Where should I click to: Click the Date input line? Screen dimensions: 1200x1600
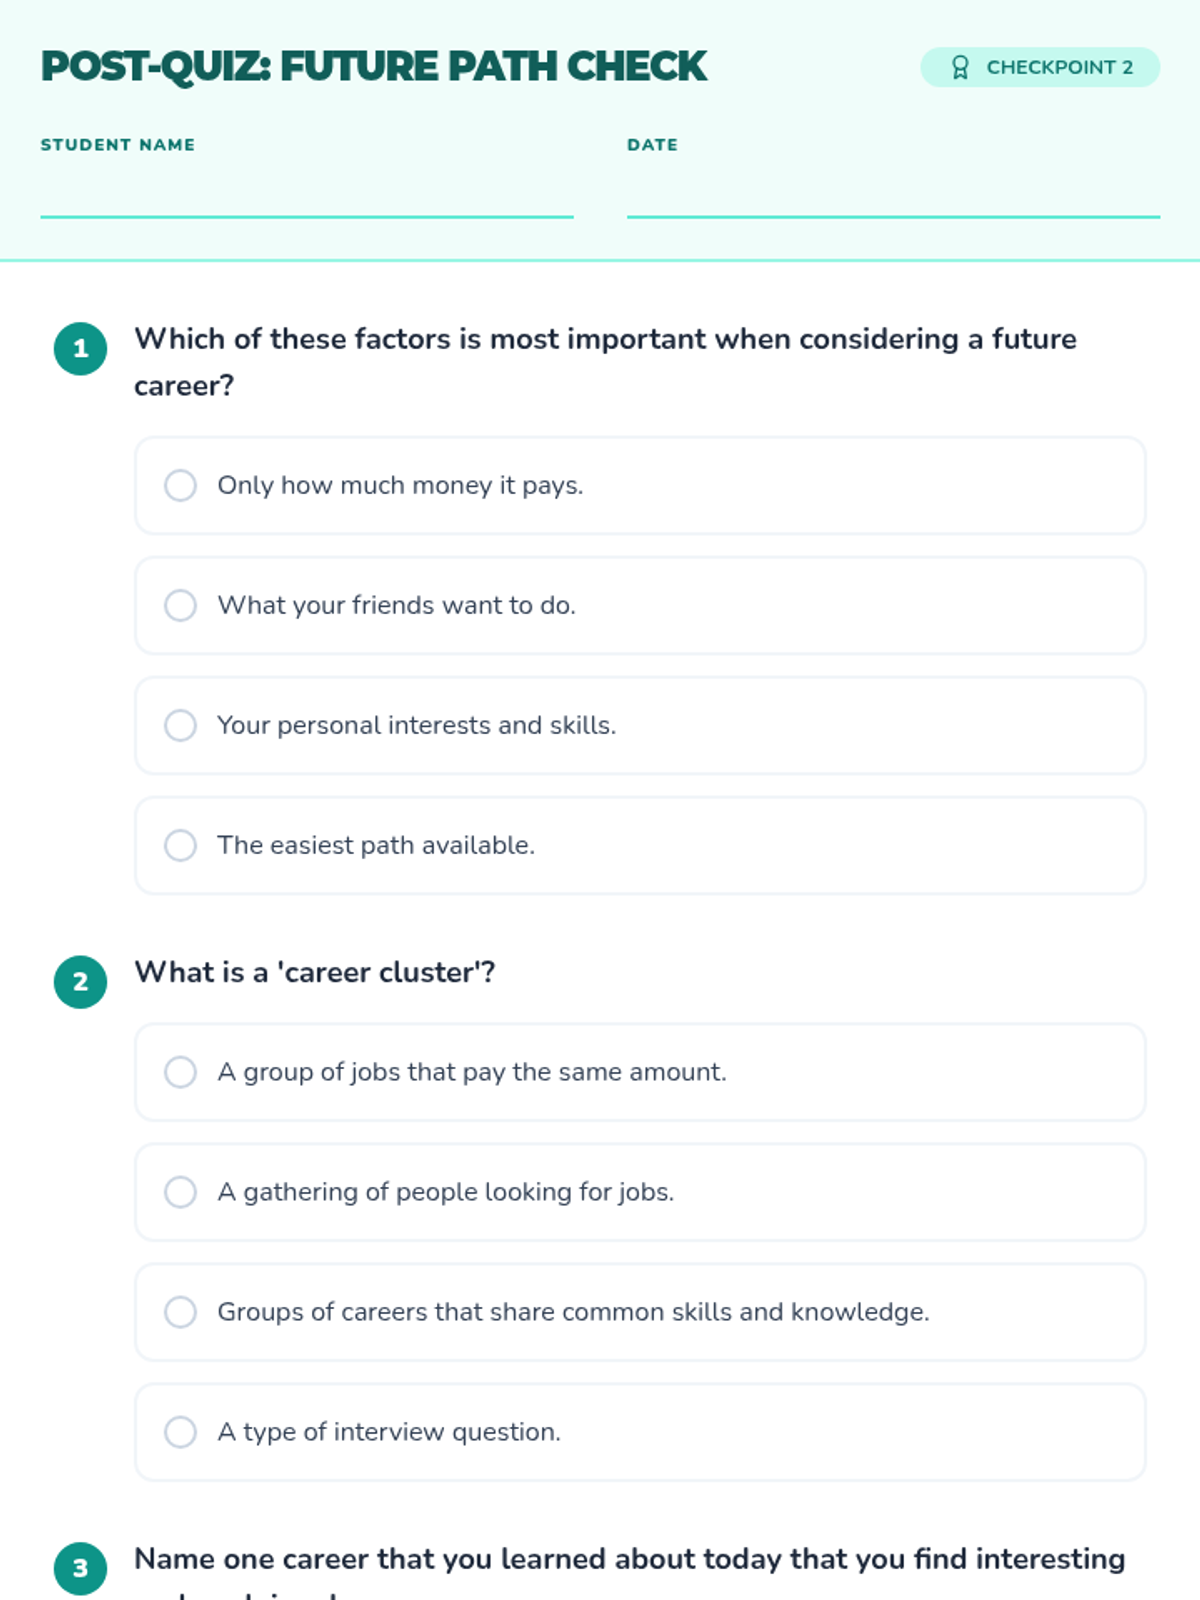click(893, 194)
